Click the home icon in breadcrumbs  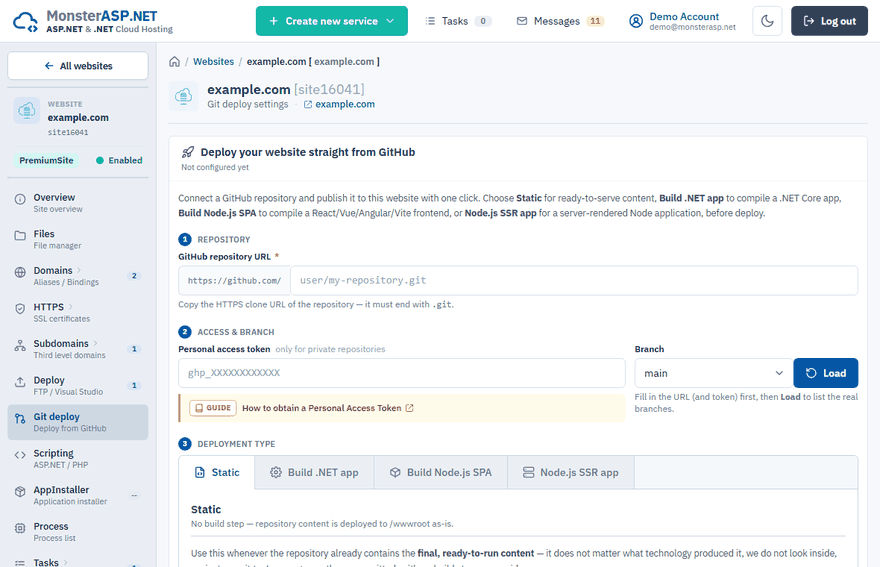pos(175,62)
